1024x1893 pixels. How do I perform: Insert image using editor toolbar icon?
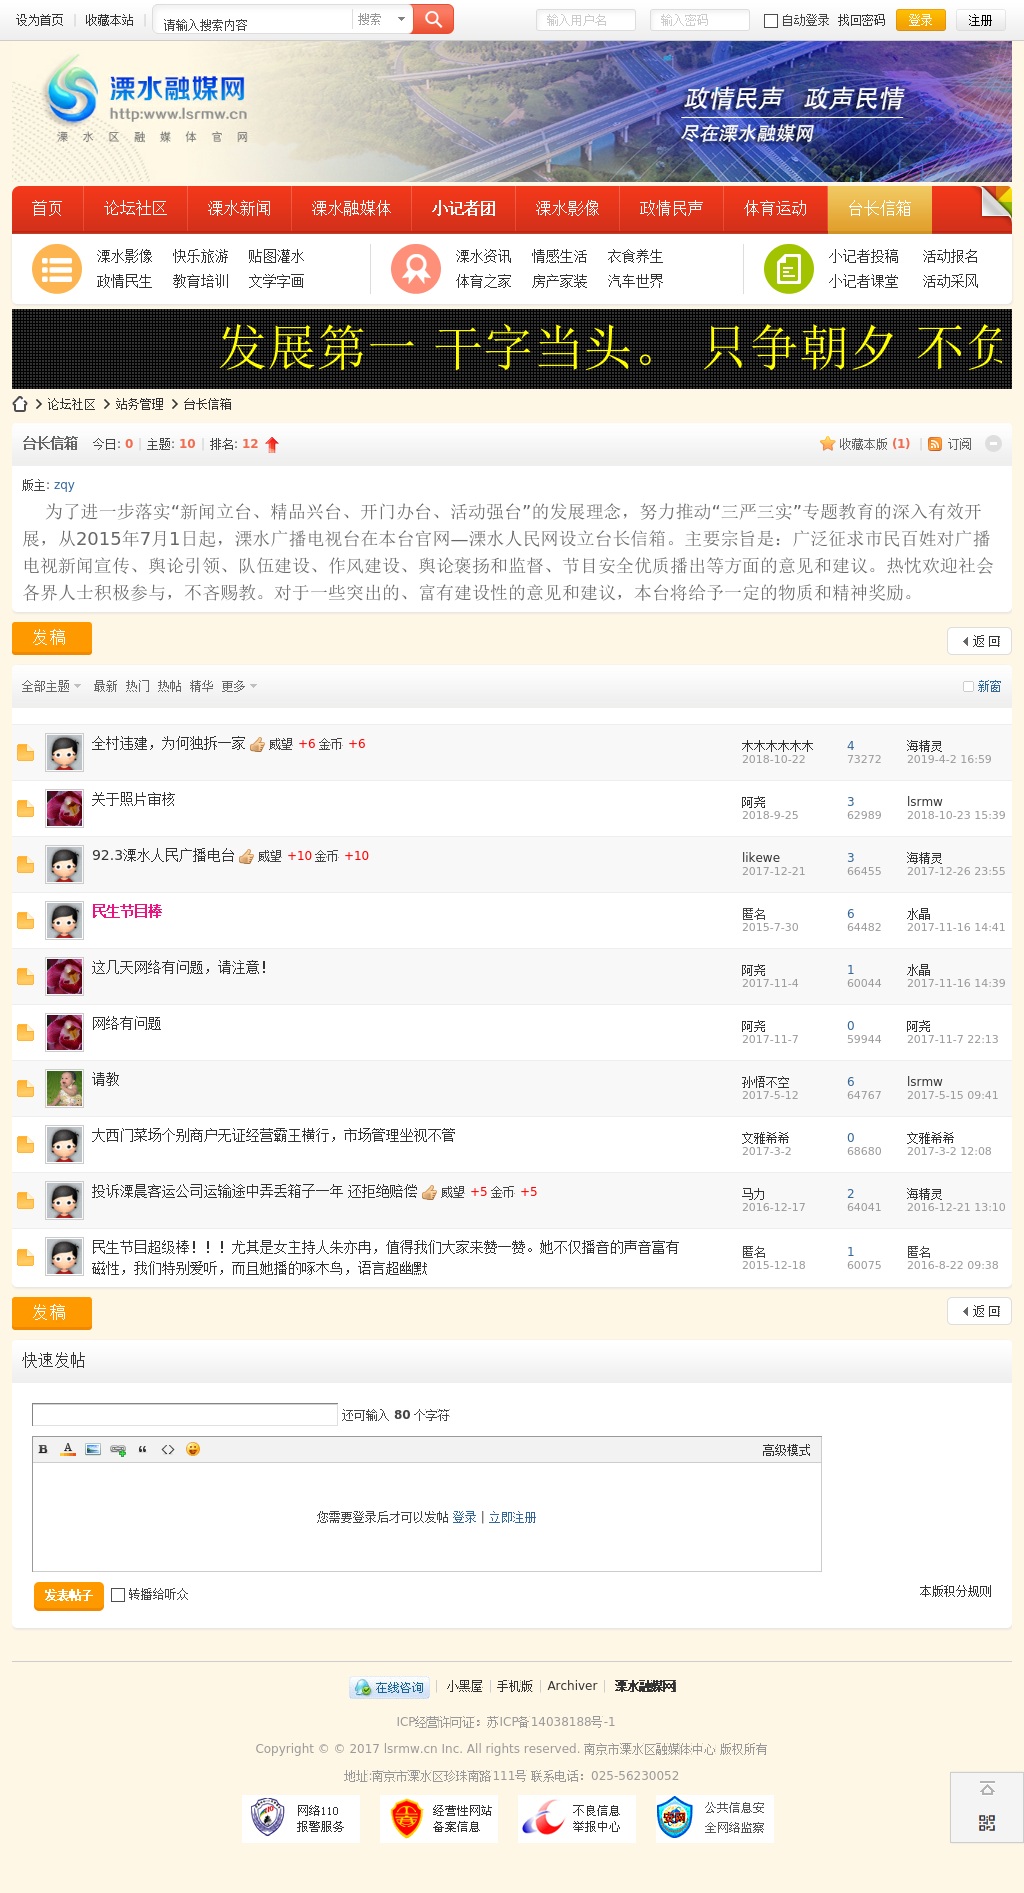click(93, 1449)
